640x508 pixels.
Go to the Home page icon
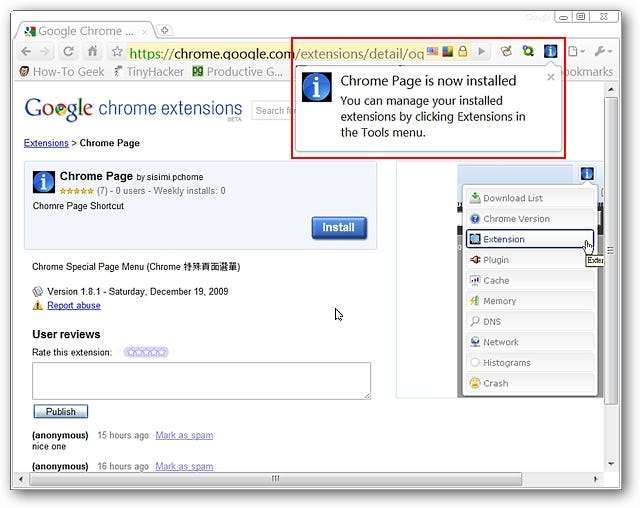pyautogui.click(x=93, y=51)
